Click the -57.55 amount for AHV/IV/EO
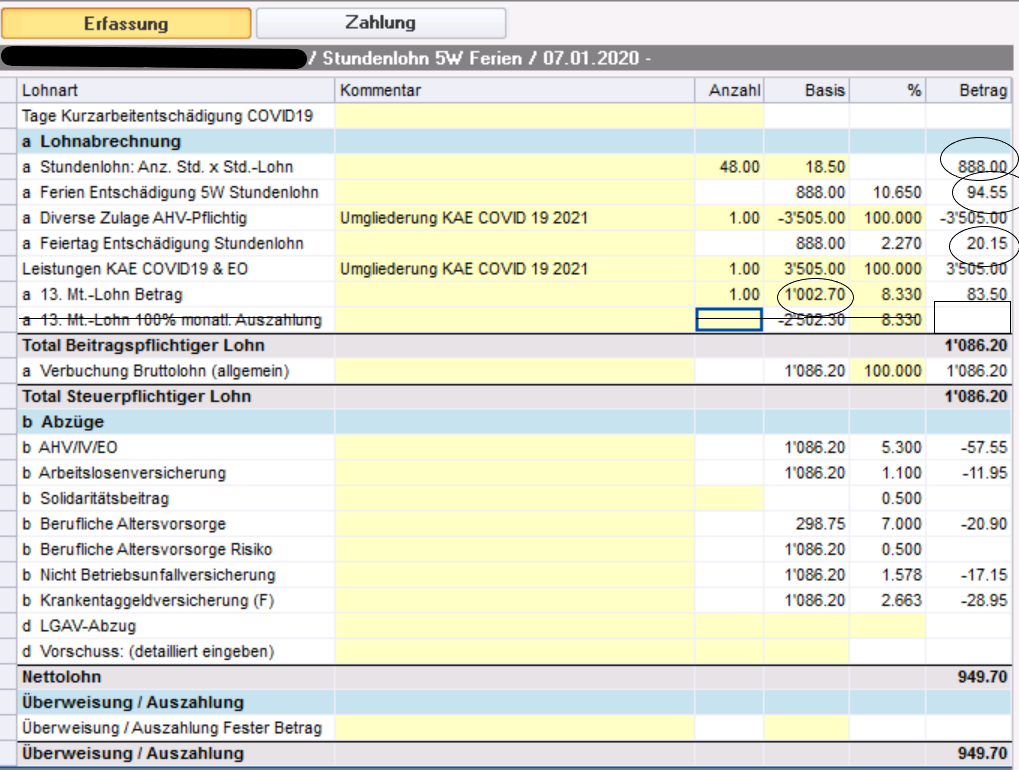 click(x=968, y=447)
